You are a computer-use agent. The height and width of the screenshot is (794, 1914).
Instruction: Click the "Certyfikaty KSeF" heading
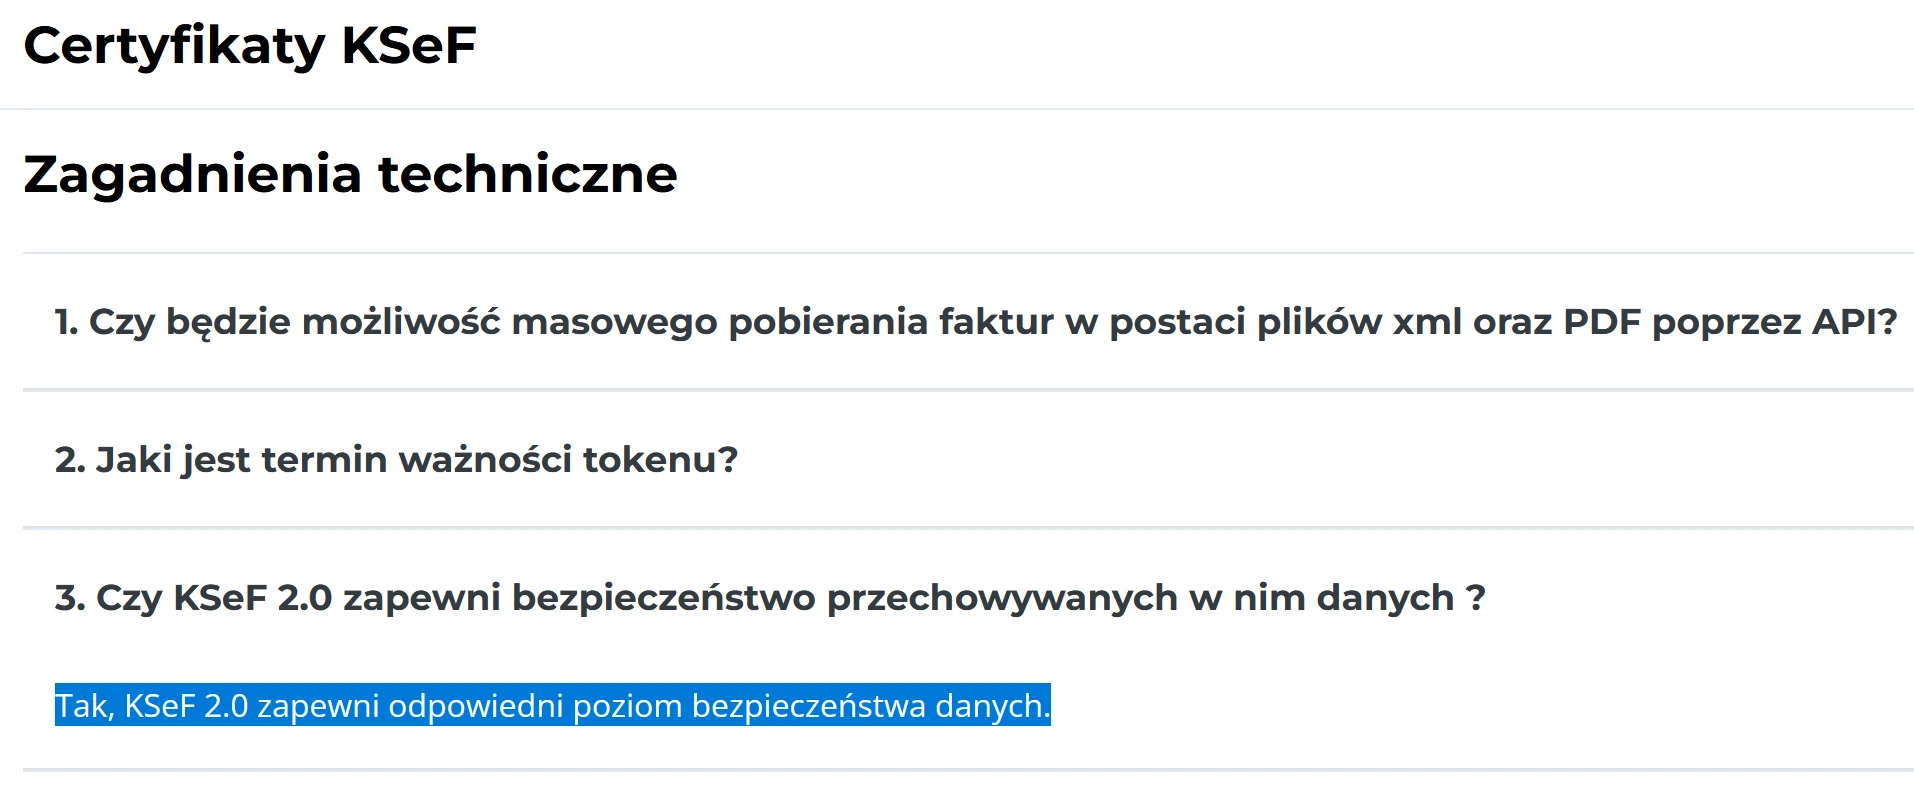pyautogui.click(x=250, y=46)
